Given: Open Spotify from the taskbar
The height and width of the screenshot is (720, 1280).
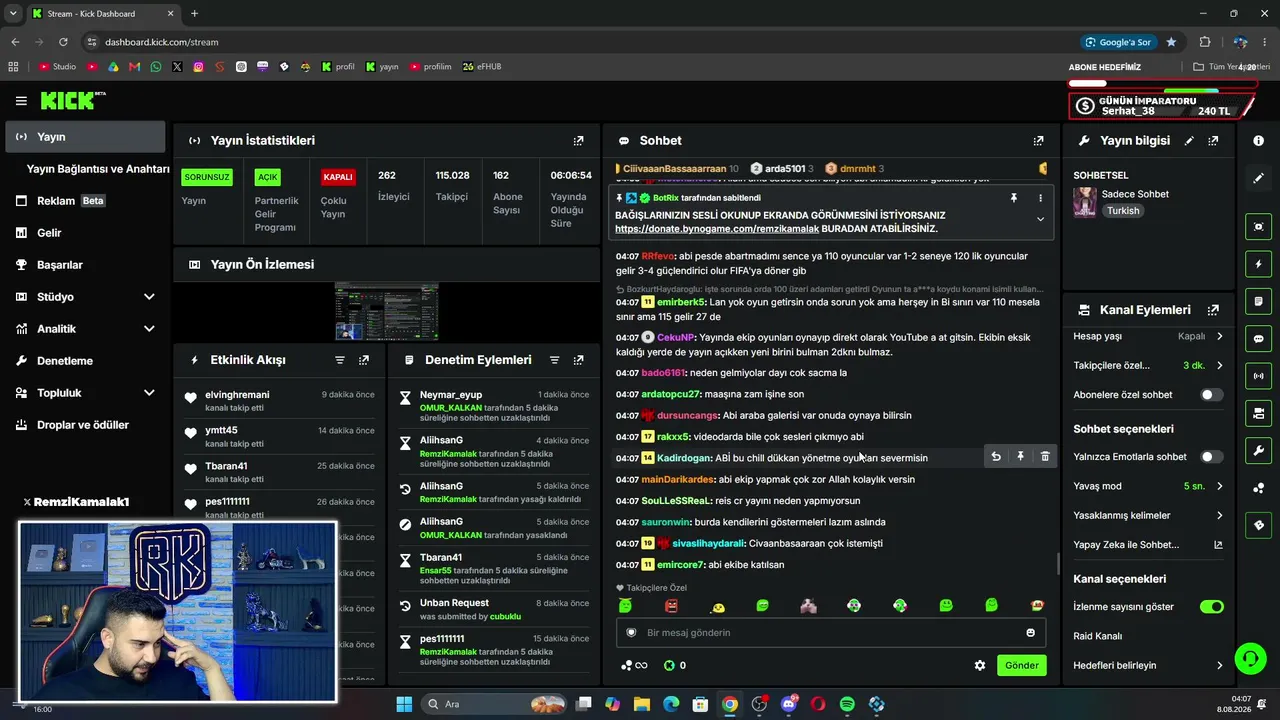Looking at the screenshot, I should tap(847, 704).
